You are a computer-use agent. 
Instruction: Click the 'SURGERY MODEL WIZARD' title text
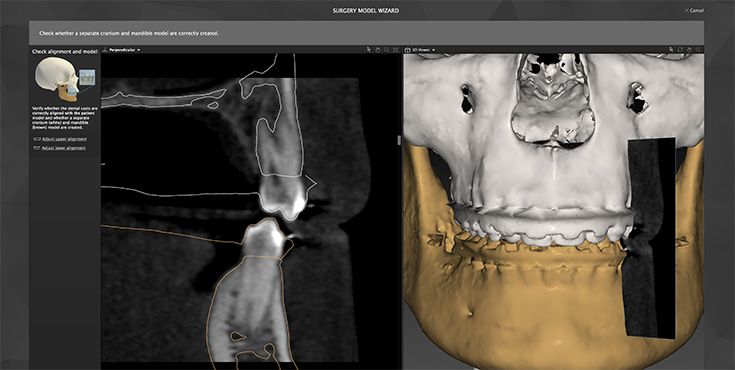pos(367,10)
